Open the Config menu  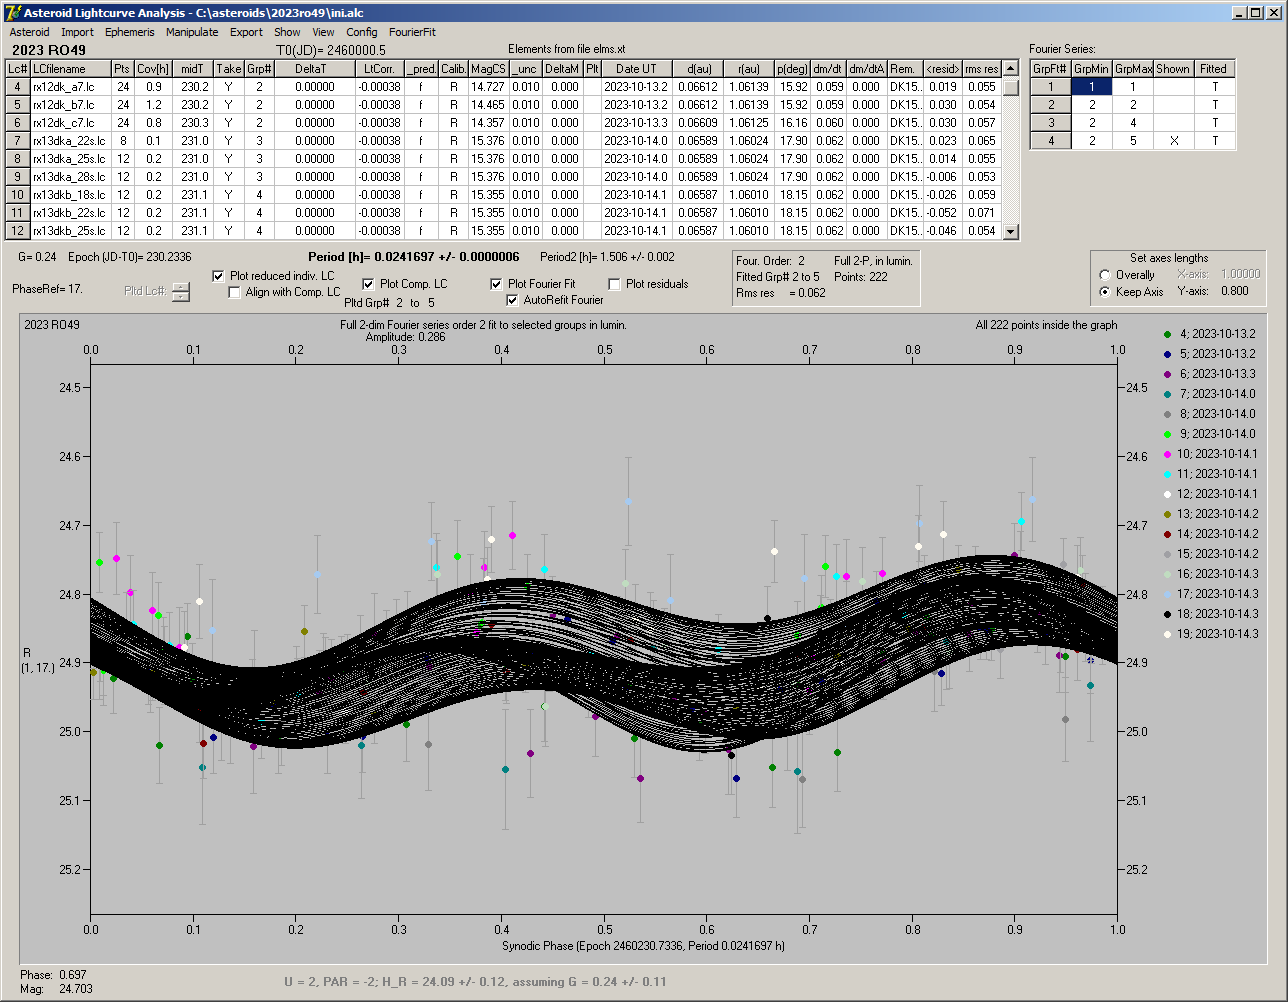[362, 32]
